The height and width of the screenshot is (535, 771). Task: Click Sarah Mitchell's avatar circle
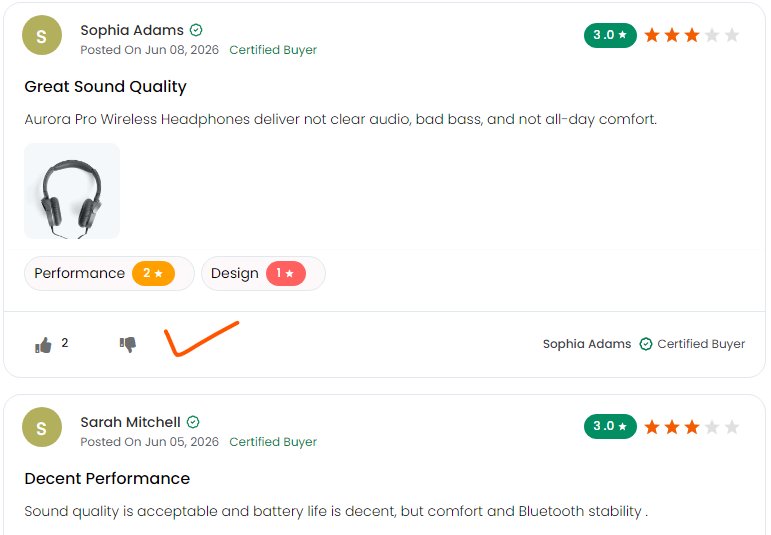(x=42, y=427)
